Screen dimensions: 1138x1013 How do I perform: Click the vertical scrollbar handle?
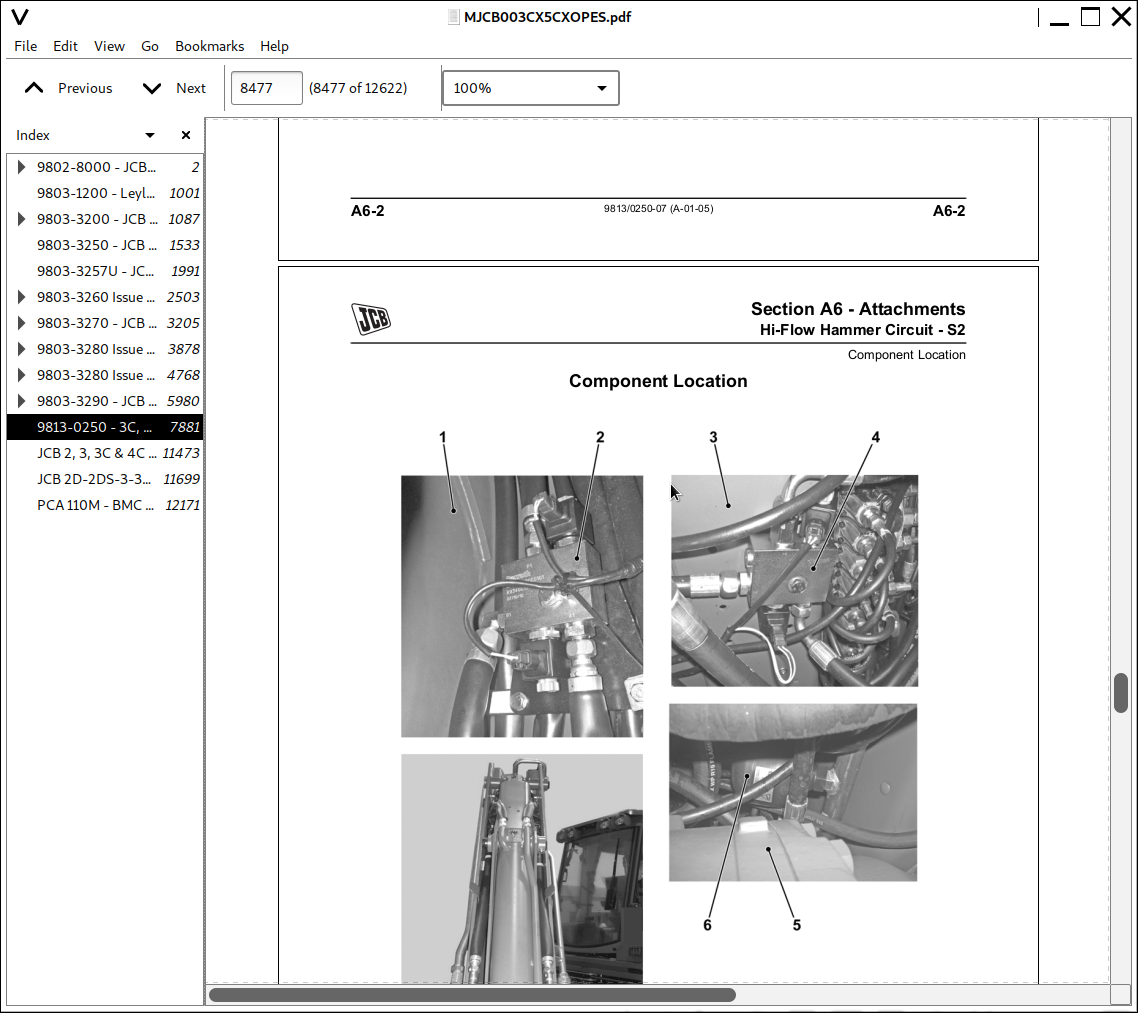pos(1121,692)
